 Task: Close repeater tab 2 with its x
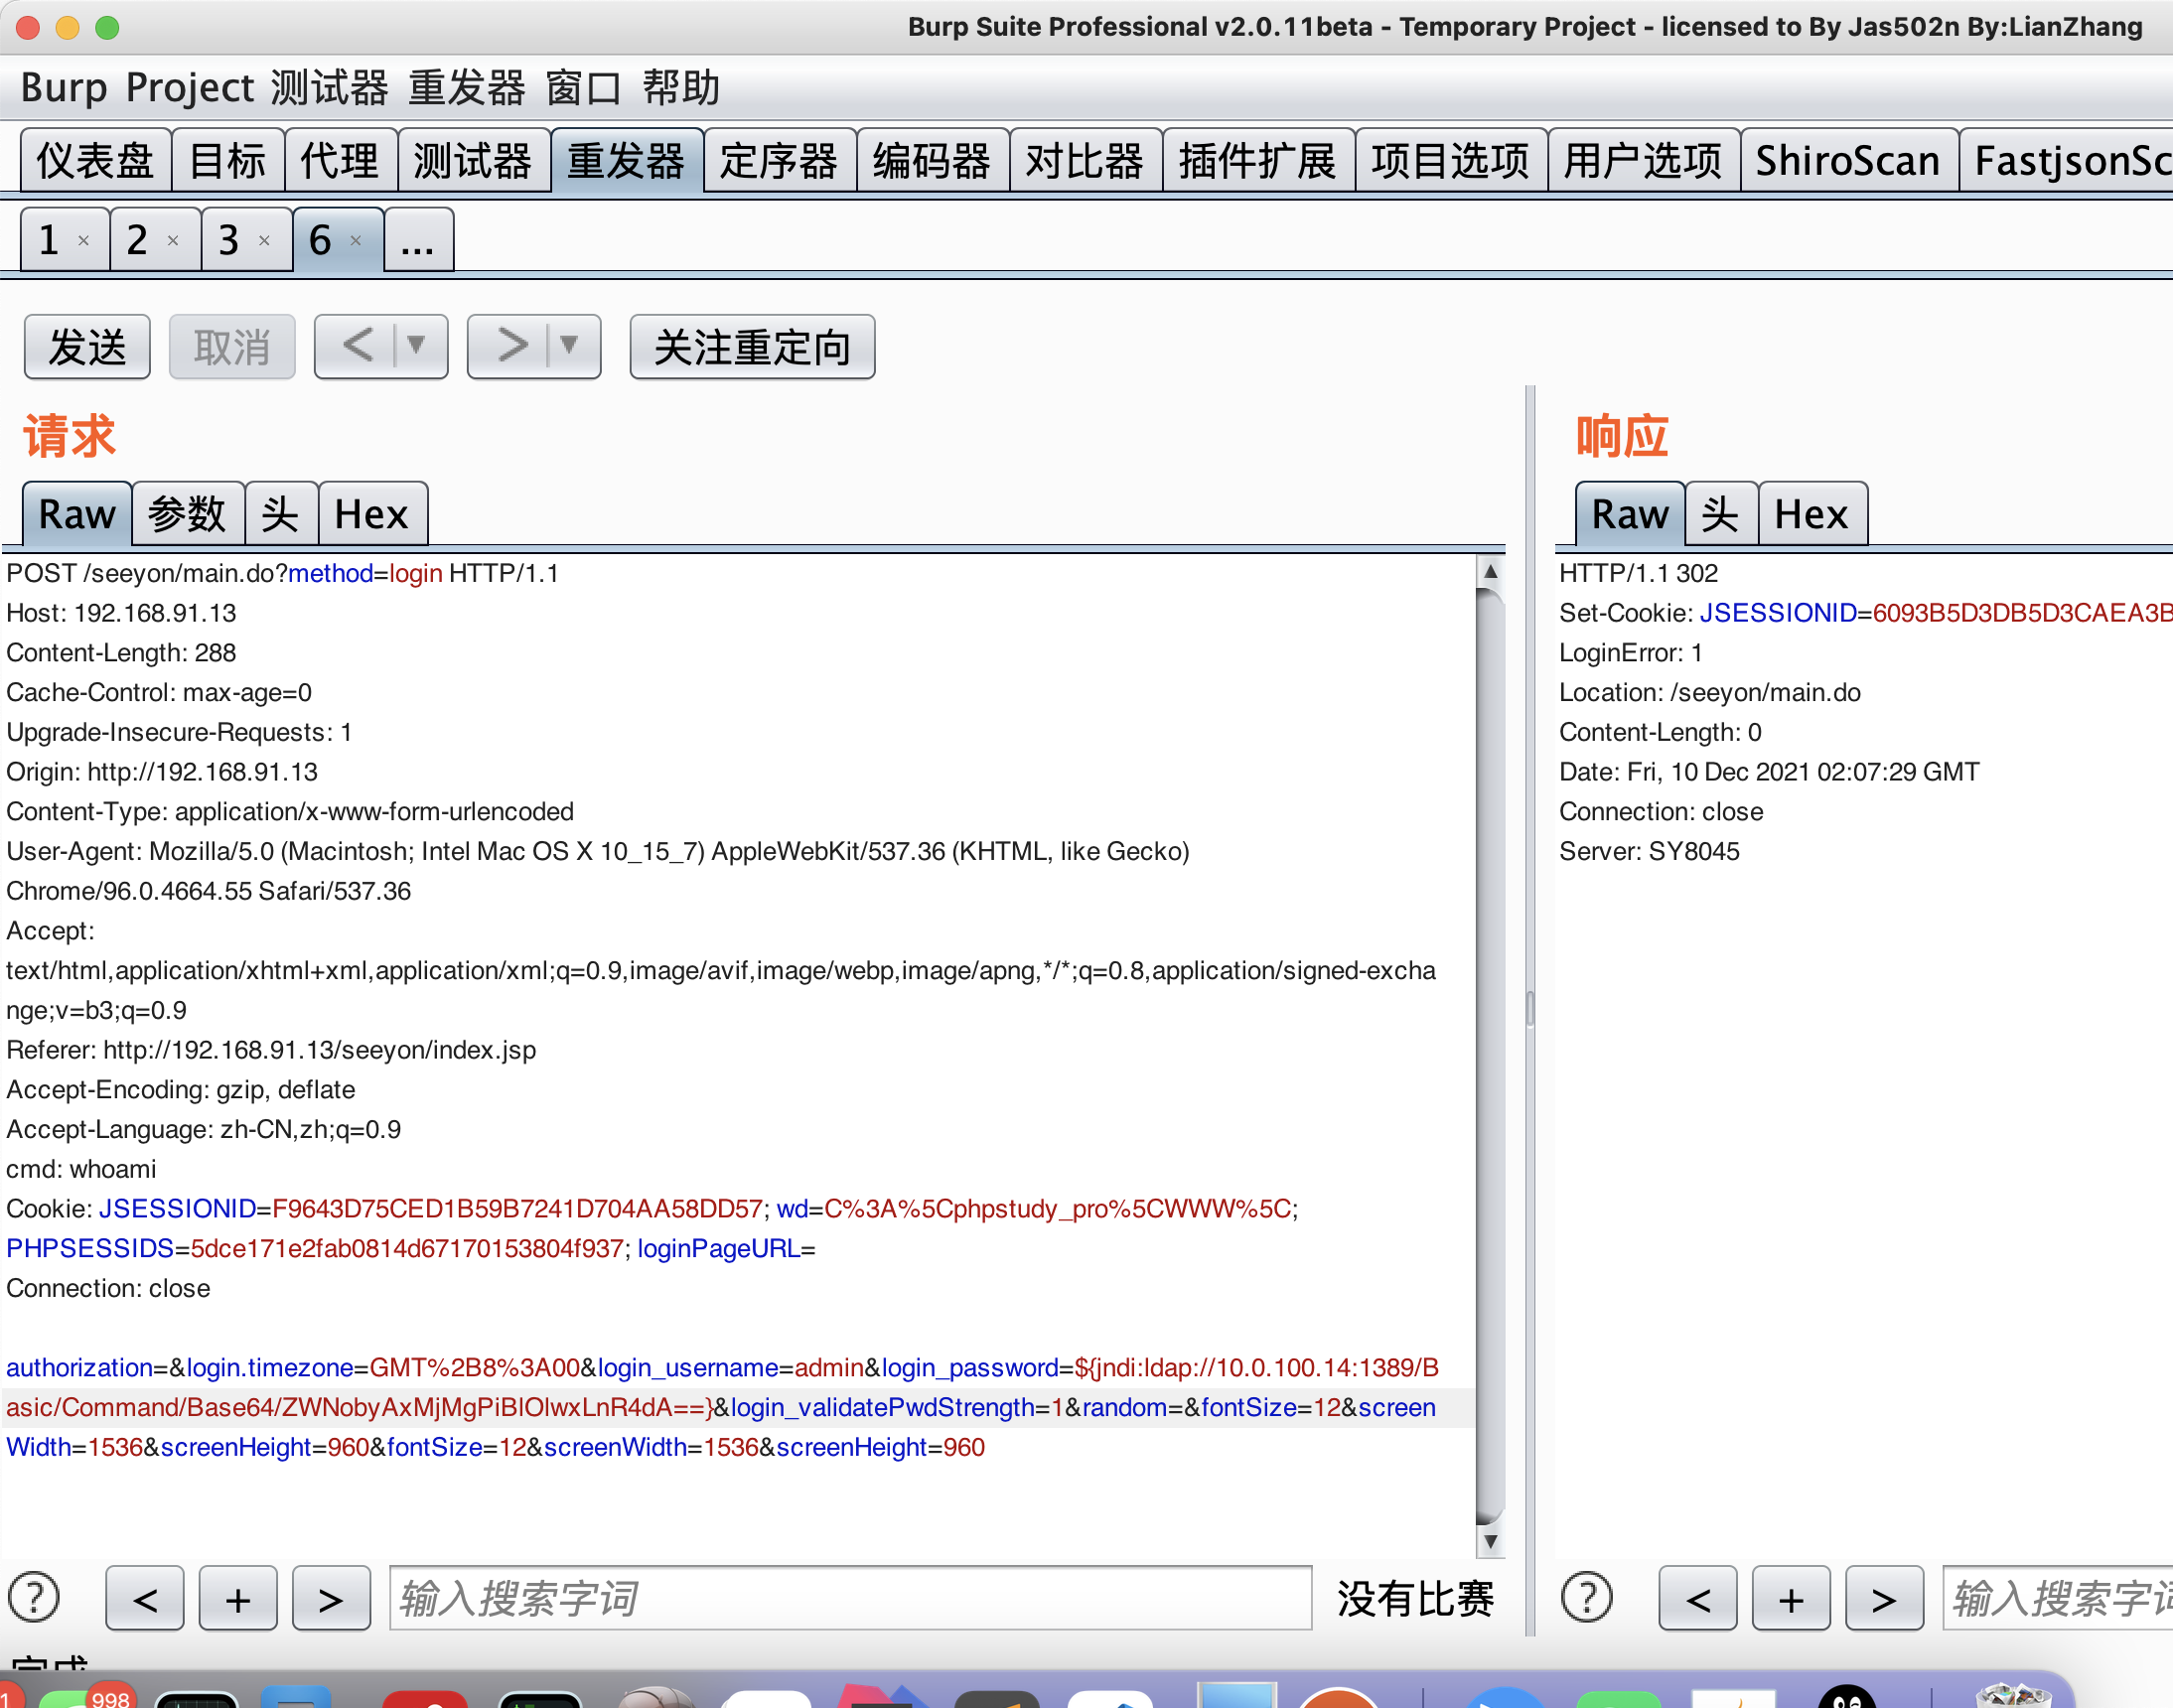point(173,241)
